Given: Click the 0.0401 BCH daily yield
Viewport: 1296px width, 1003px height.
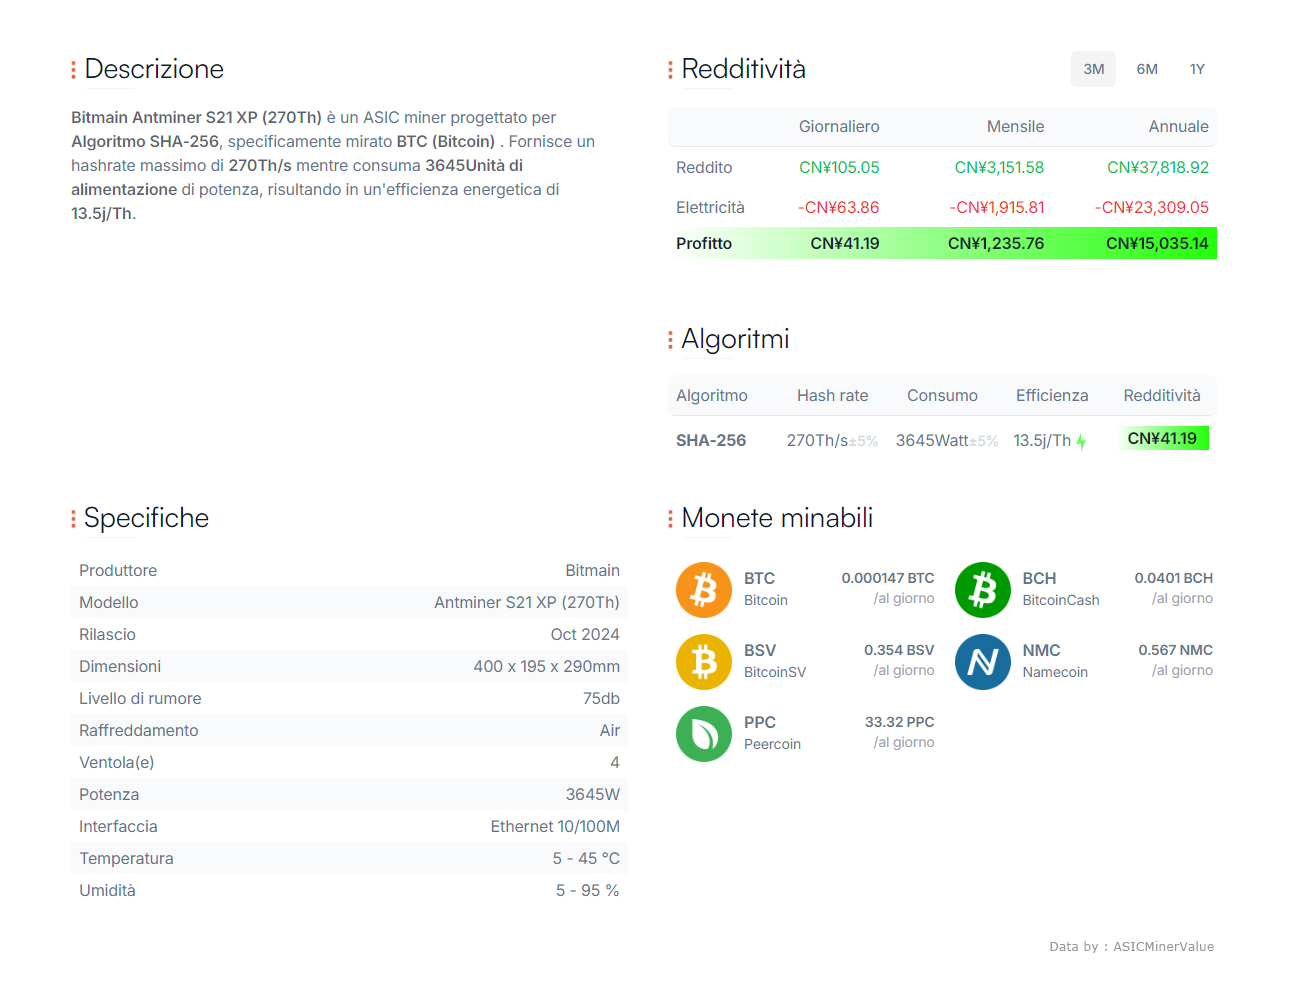Looking at the screenshot, I should pos(1173,578).
